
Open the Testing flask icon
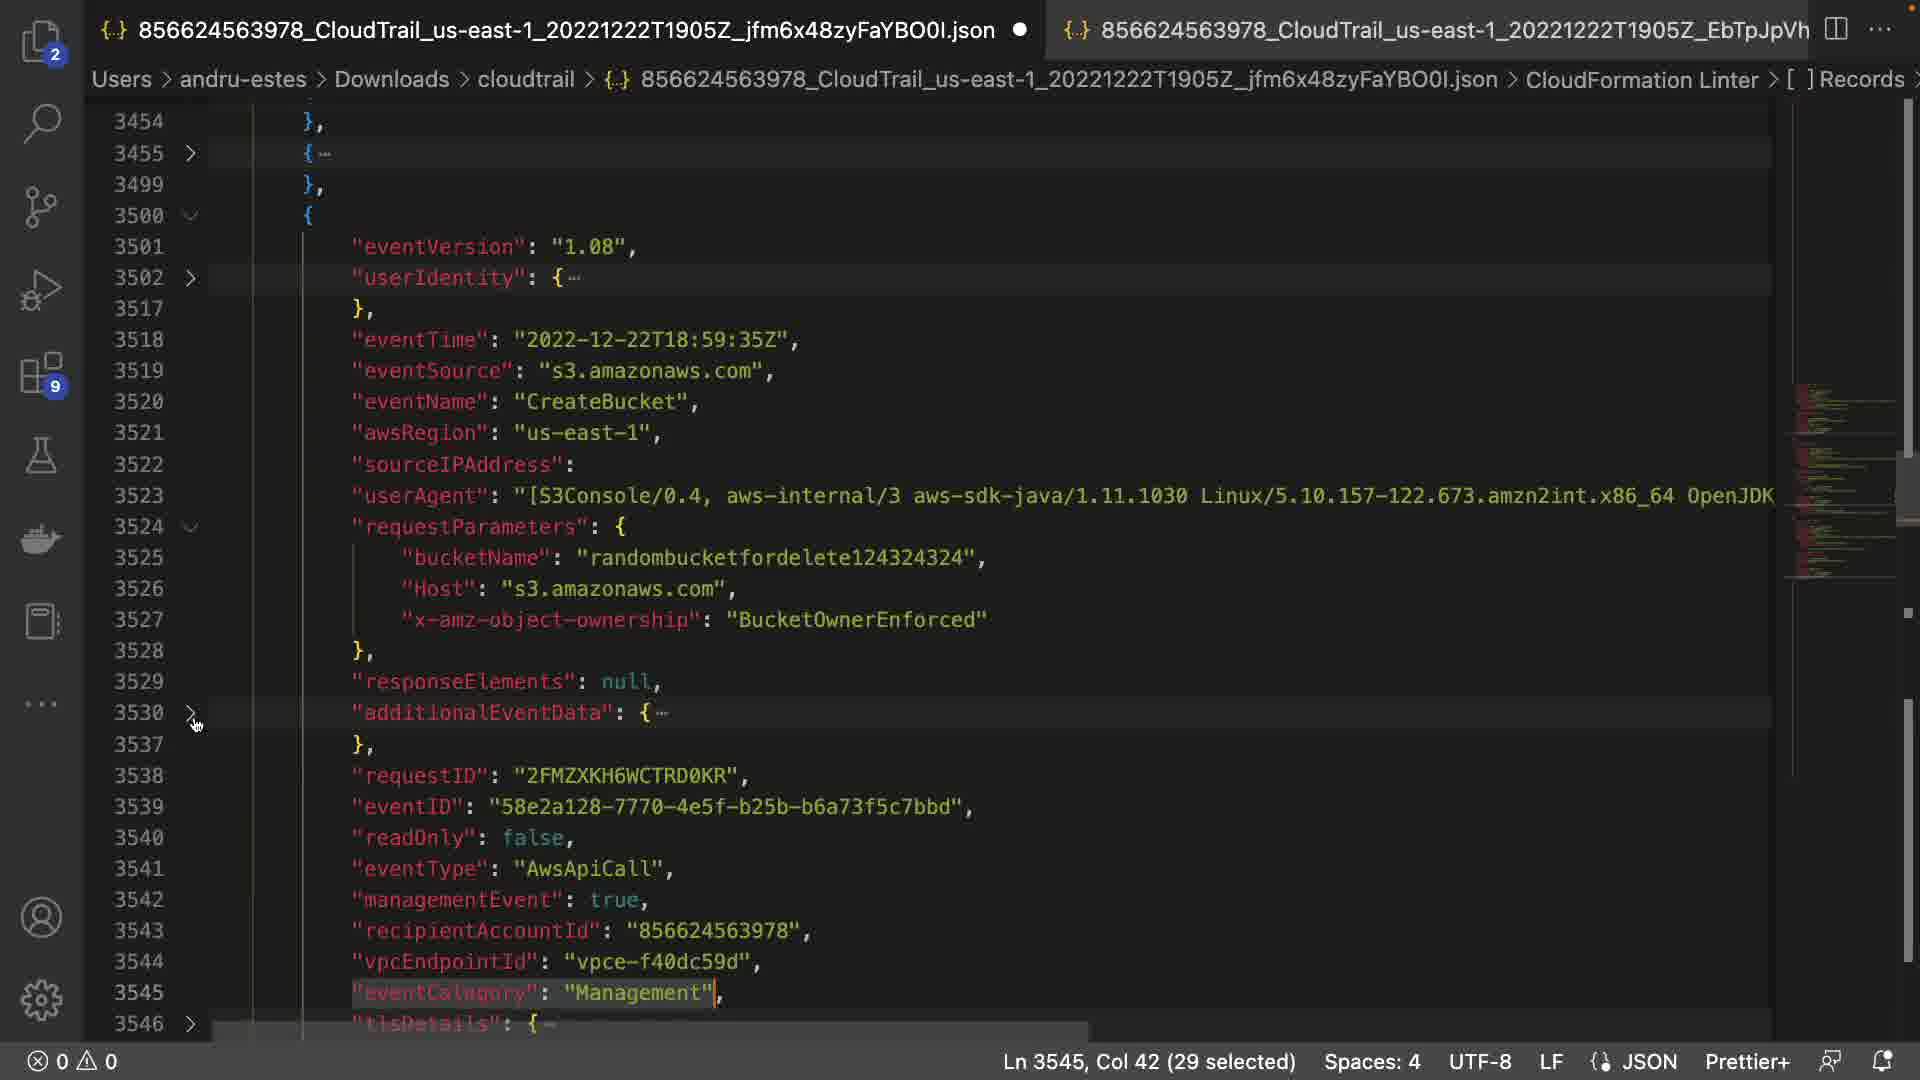[x=42, y=456]
